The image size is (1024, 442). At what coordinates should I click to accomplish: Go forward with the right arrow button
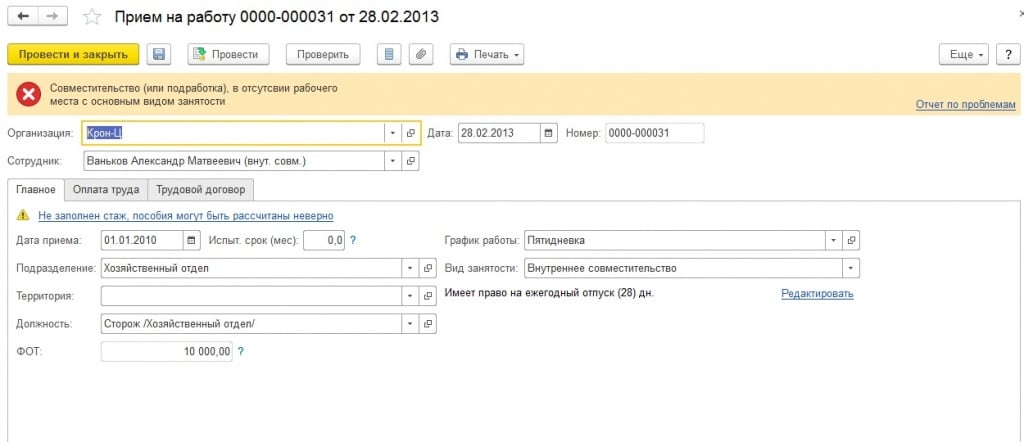coord(54,17)
